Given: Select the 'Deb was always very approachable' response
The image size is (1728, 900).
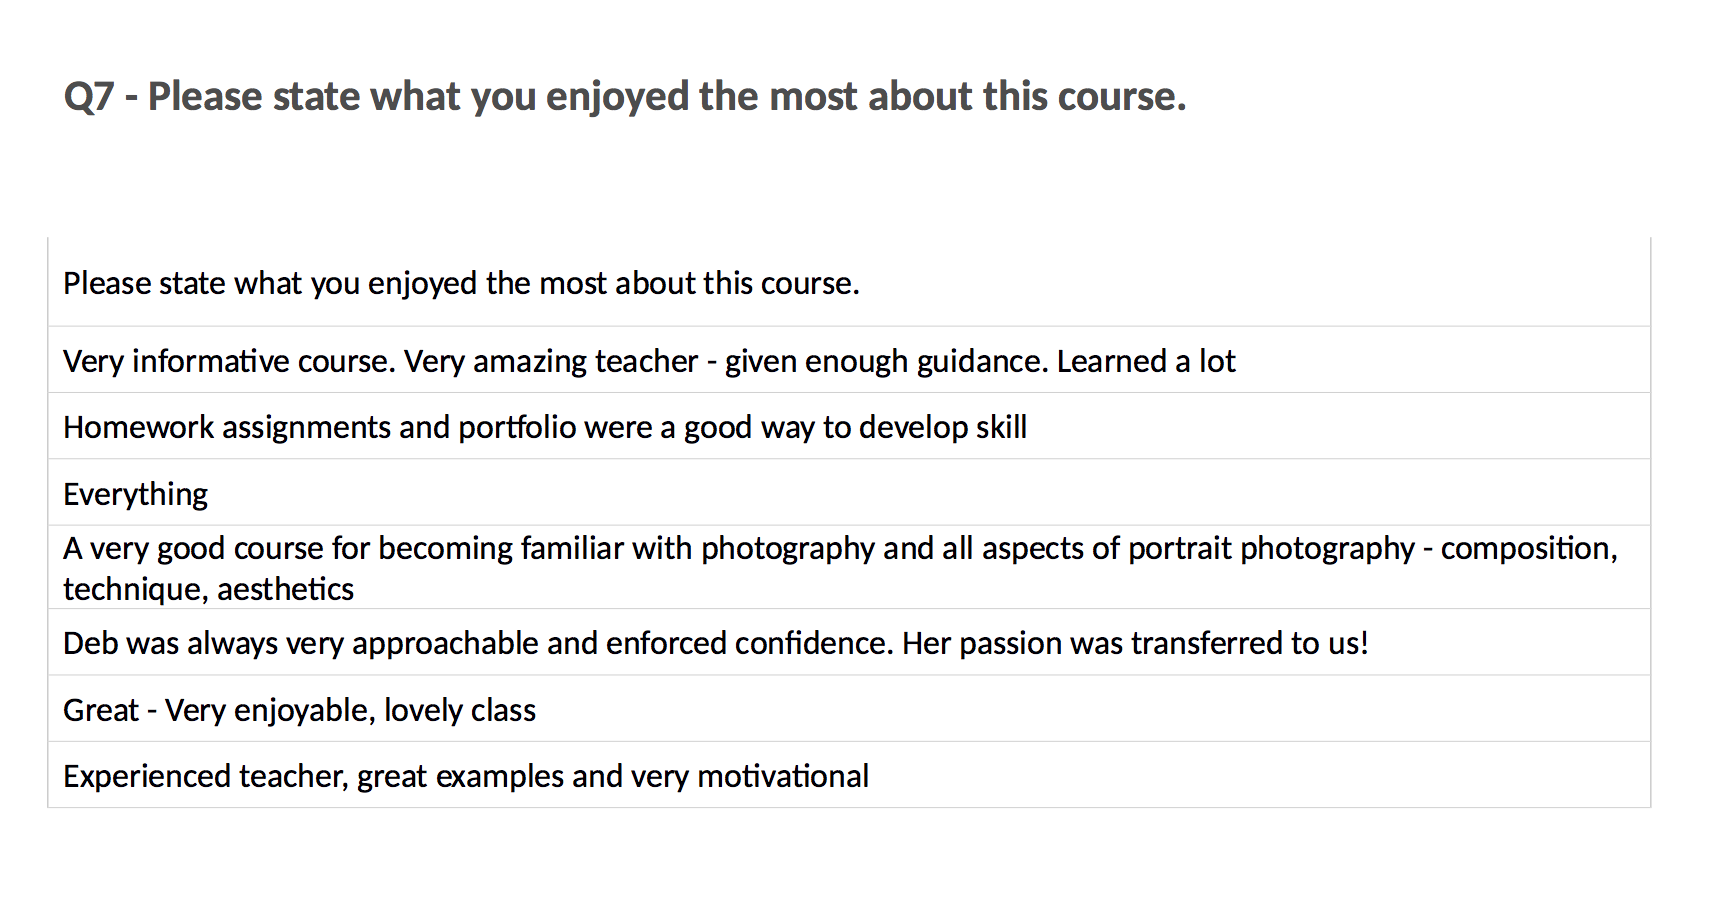Looking at the screenshot, I should 716,643.
